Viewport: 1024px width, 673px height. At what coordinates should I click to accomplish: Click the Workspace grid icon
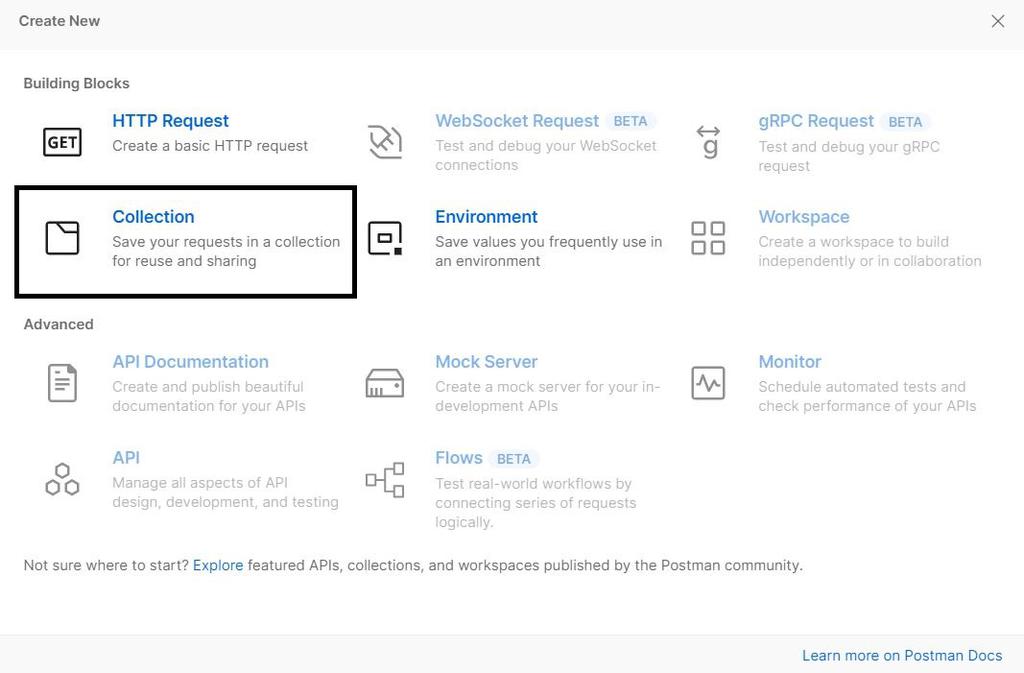(708, 238)
